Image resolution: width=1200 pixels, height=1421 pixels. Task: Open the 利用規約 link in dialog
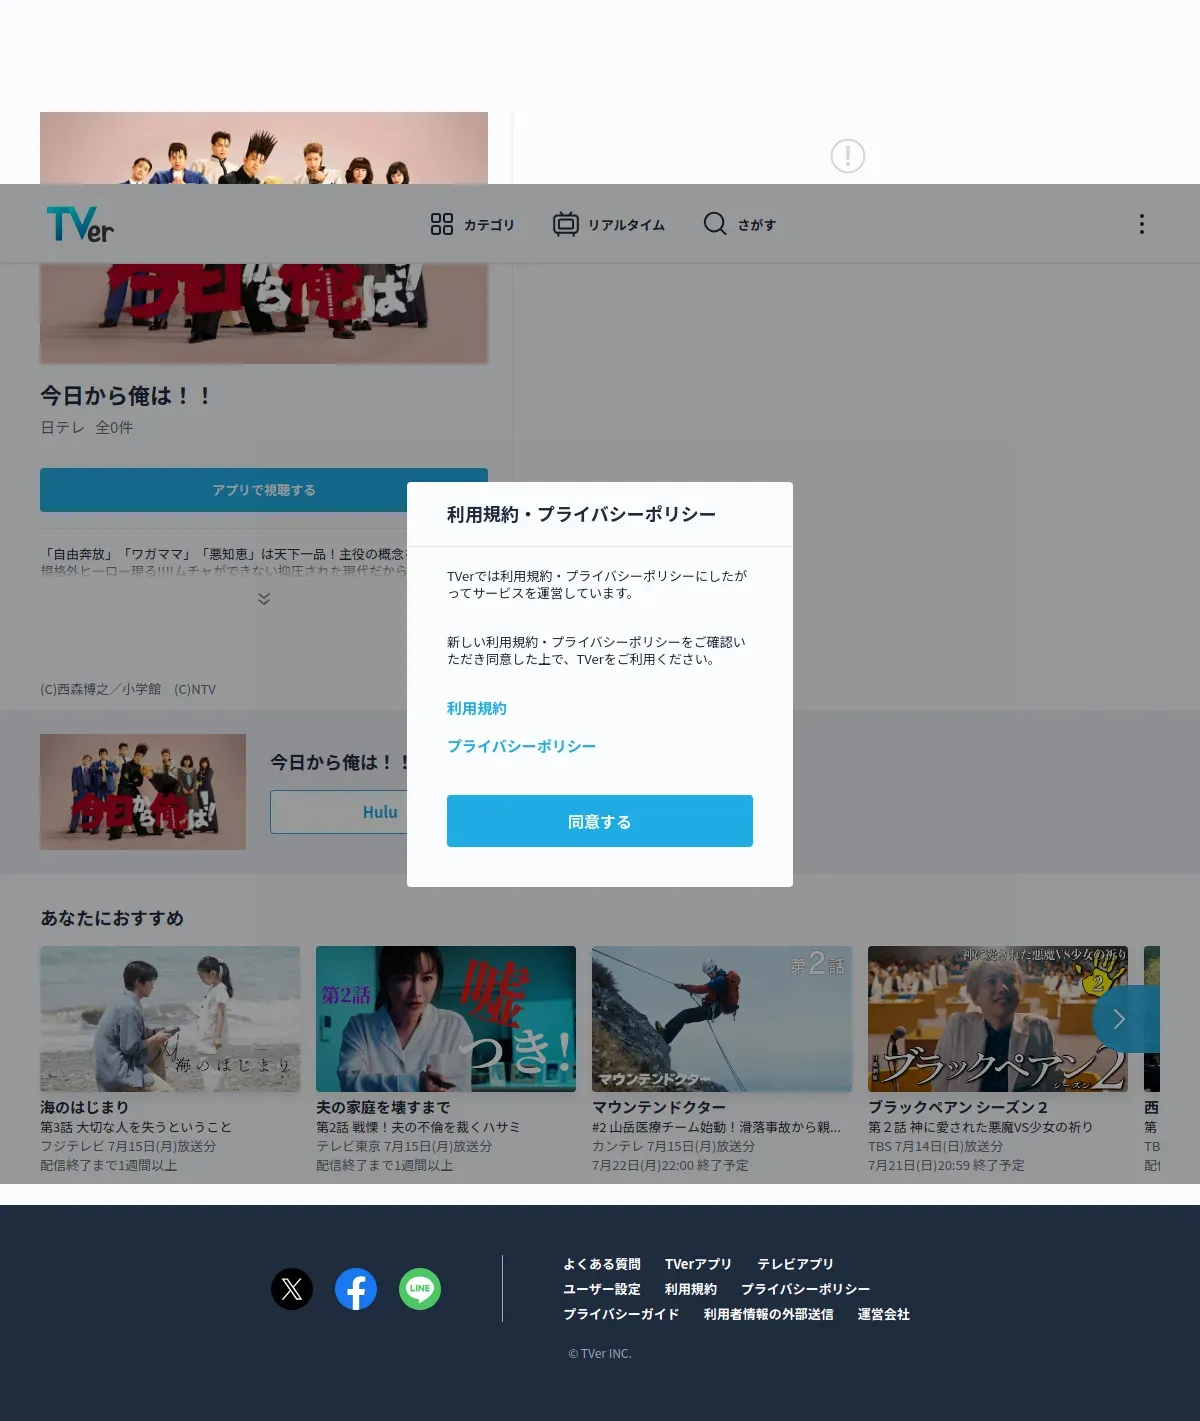pyautogui.click(x=477, y=708)
